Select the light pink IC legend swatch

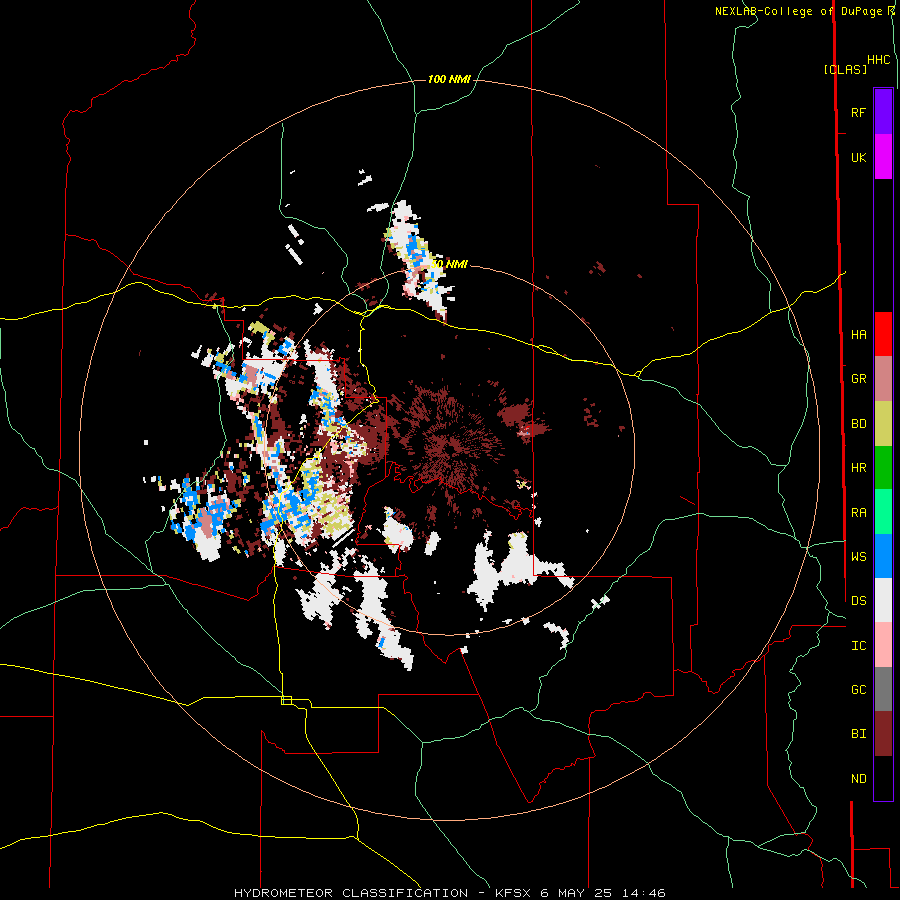pyautogui.click(x=883, y=645)
